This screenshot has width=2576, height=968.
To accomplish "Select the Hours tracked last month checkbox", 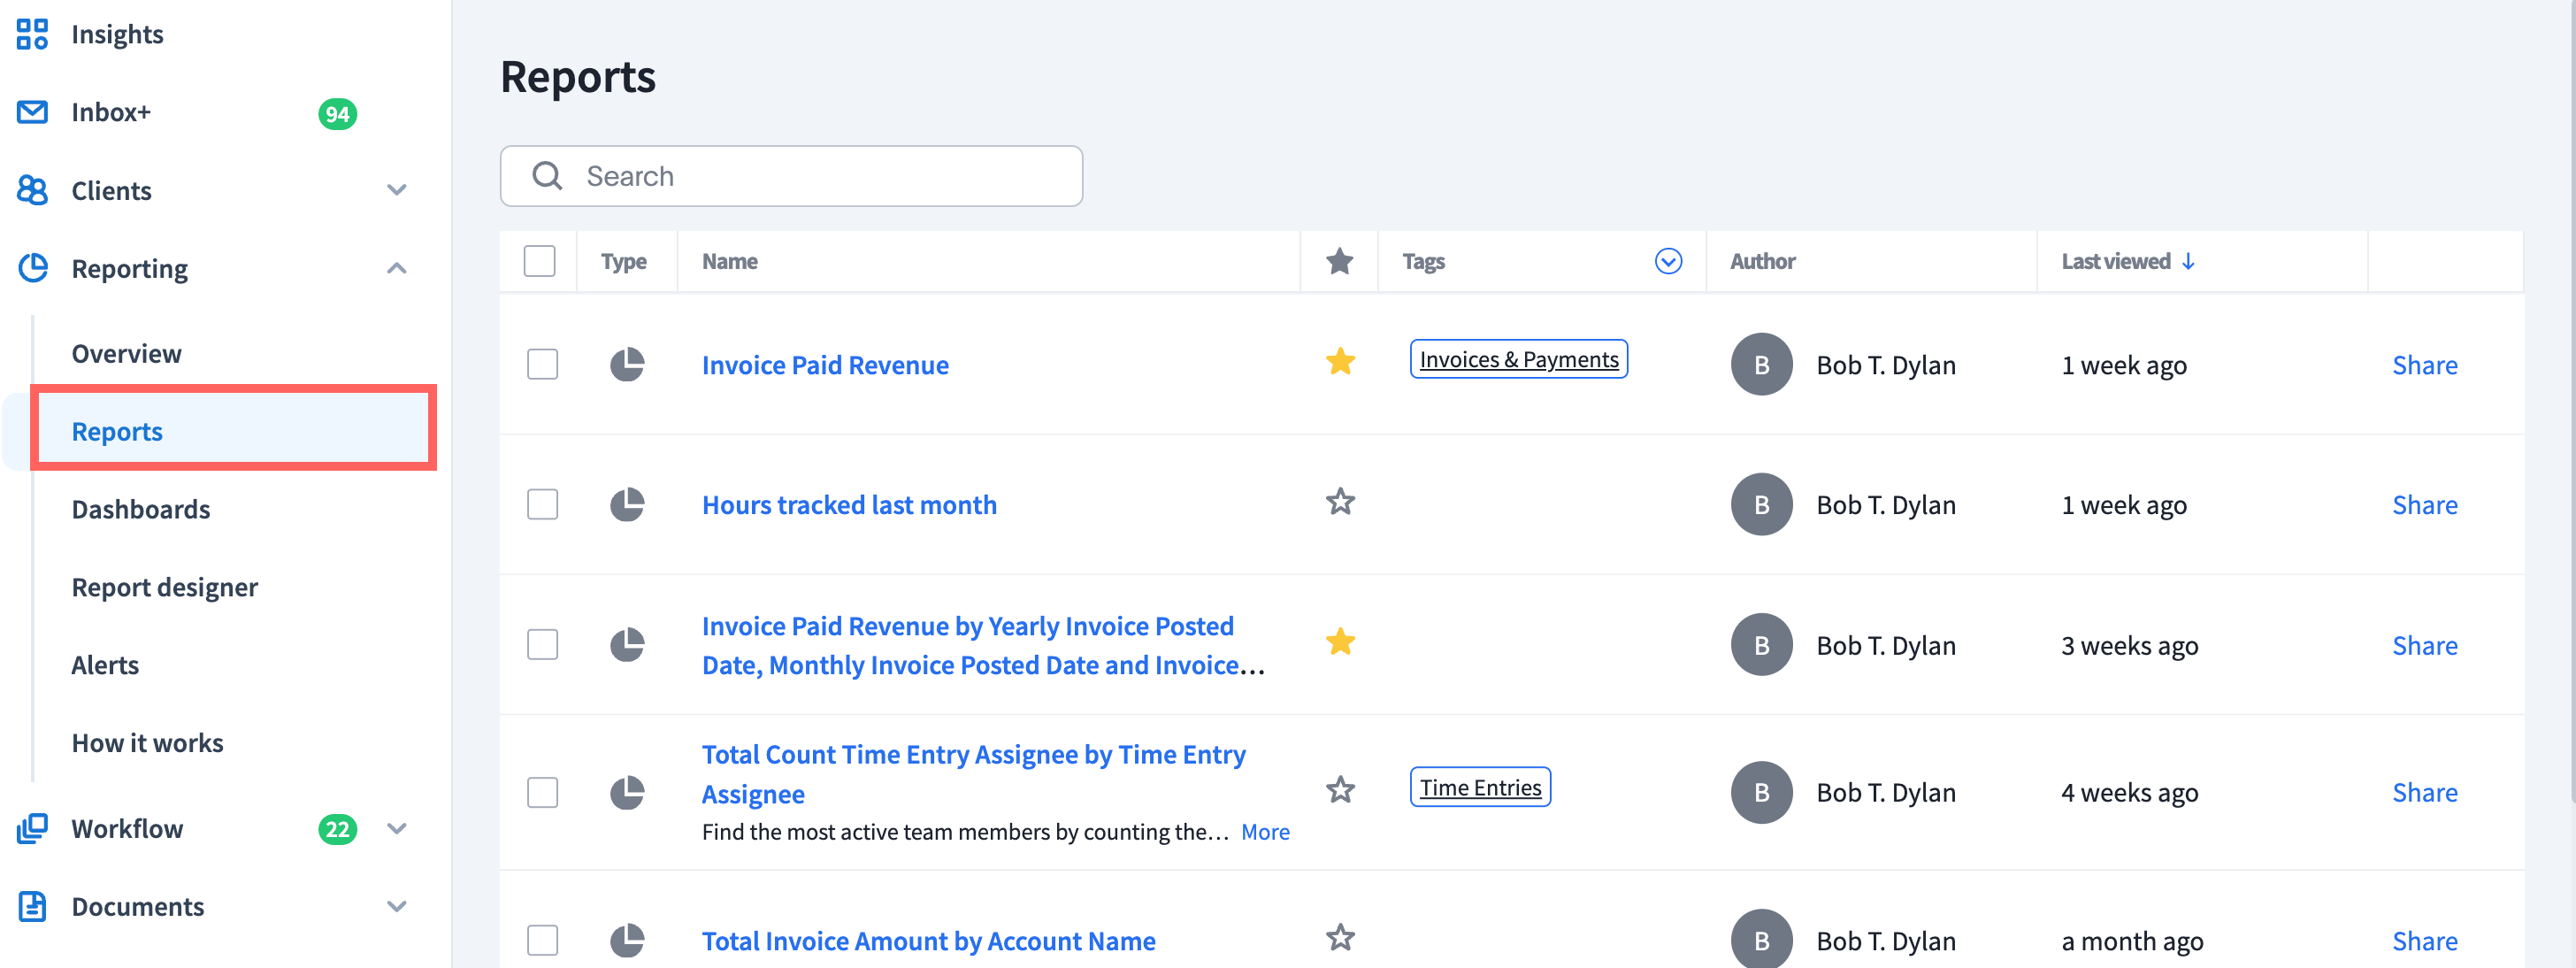I will tap(542, 505).
